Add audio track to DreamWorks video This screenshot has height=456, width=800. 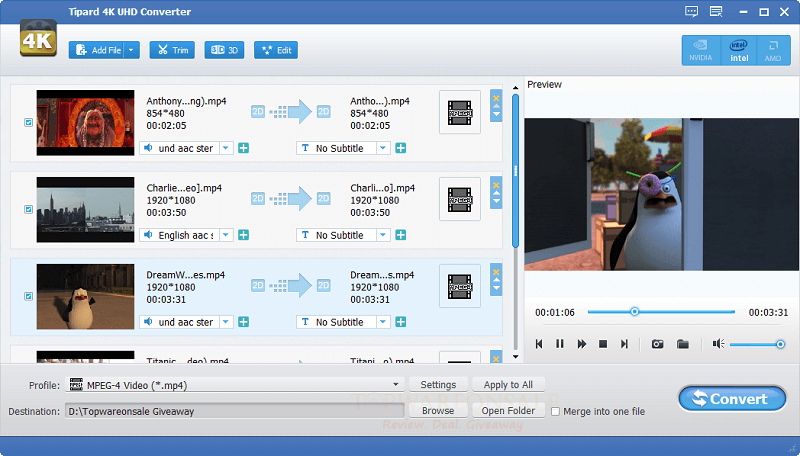click(244, 322)
